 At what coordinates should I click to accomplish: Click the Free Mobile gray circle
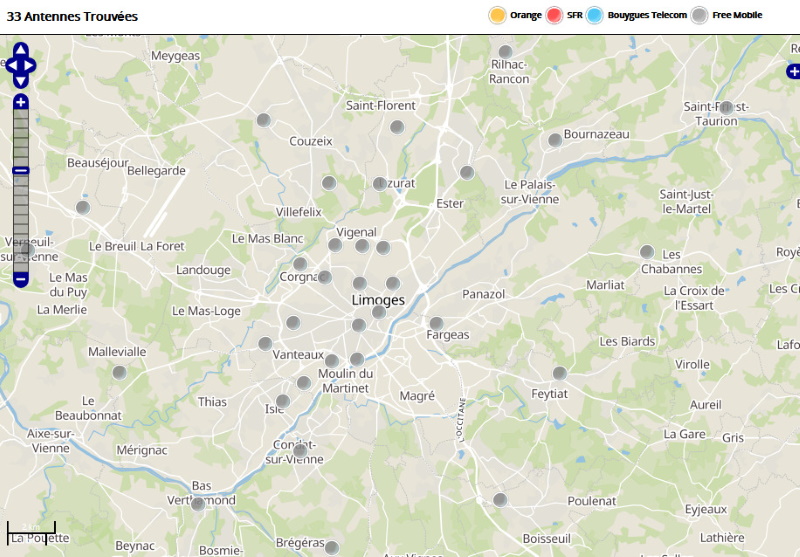pyautogui.click(x=699, y=15)
